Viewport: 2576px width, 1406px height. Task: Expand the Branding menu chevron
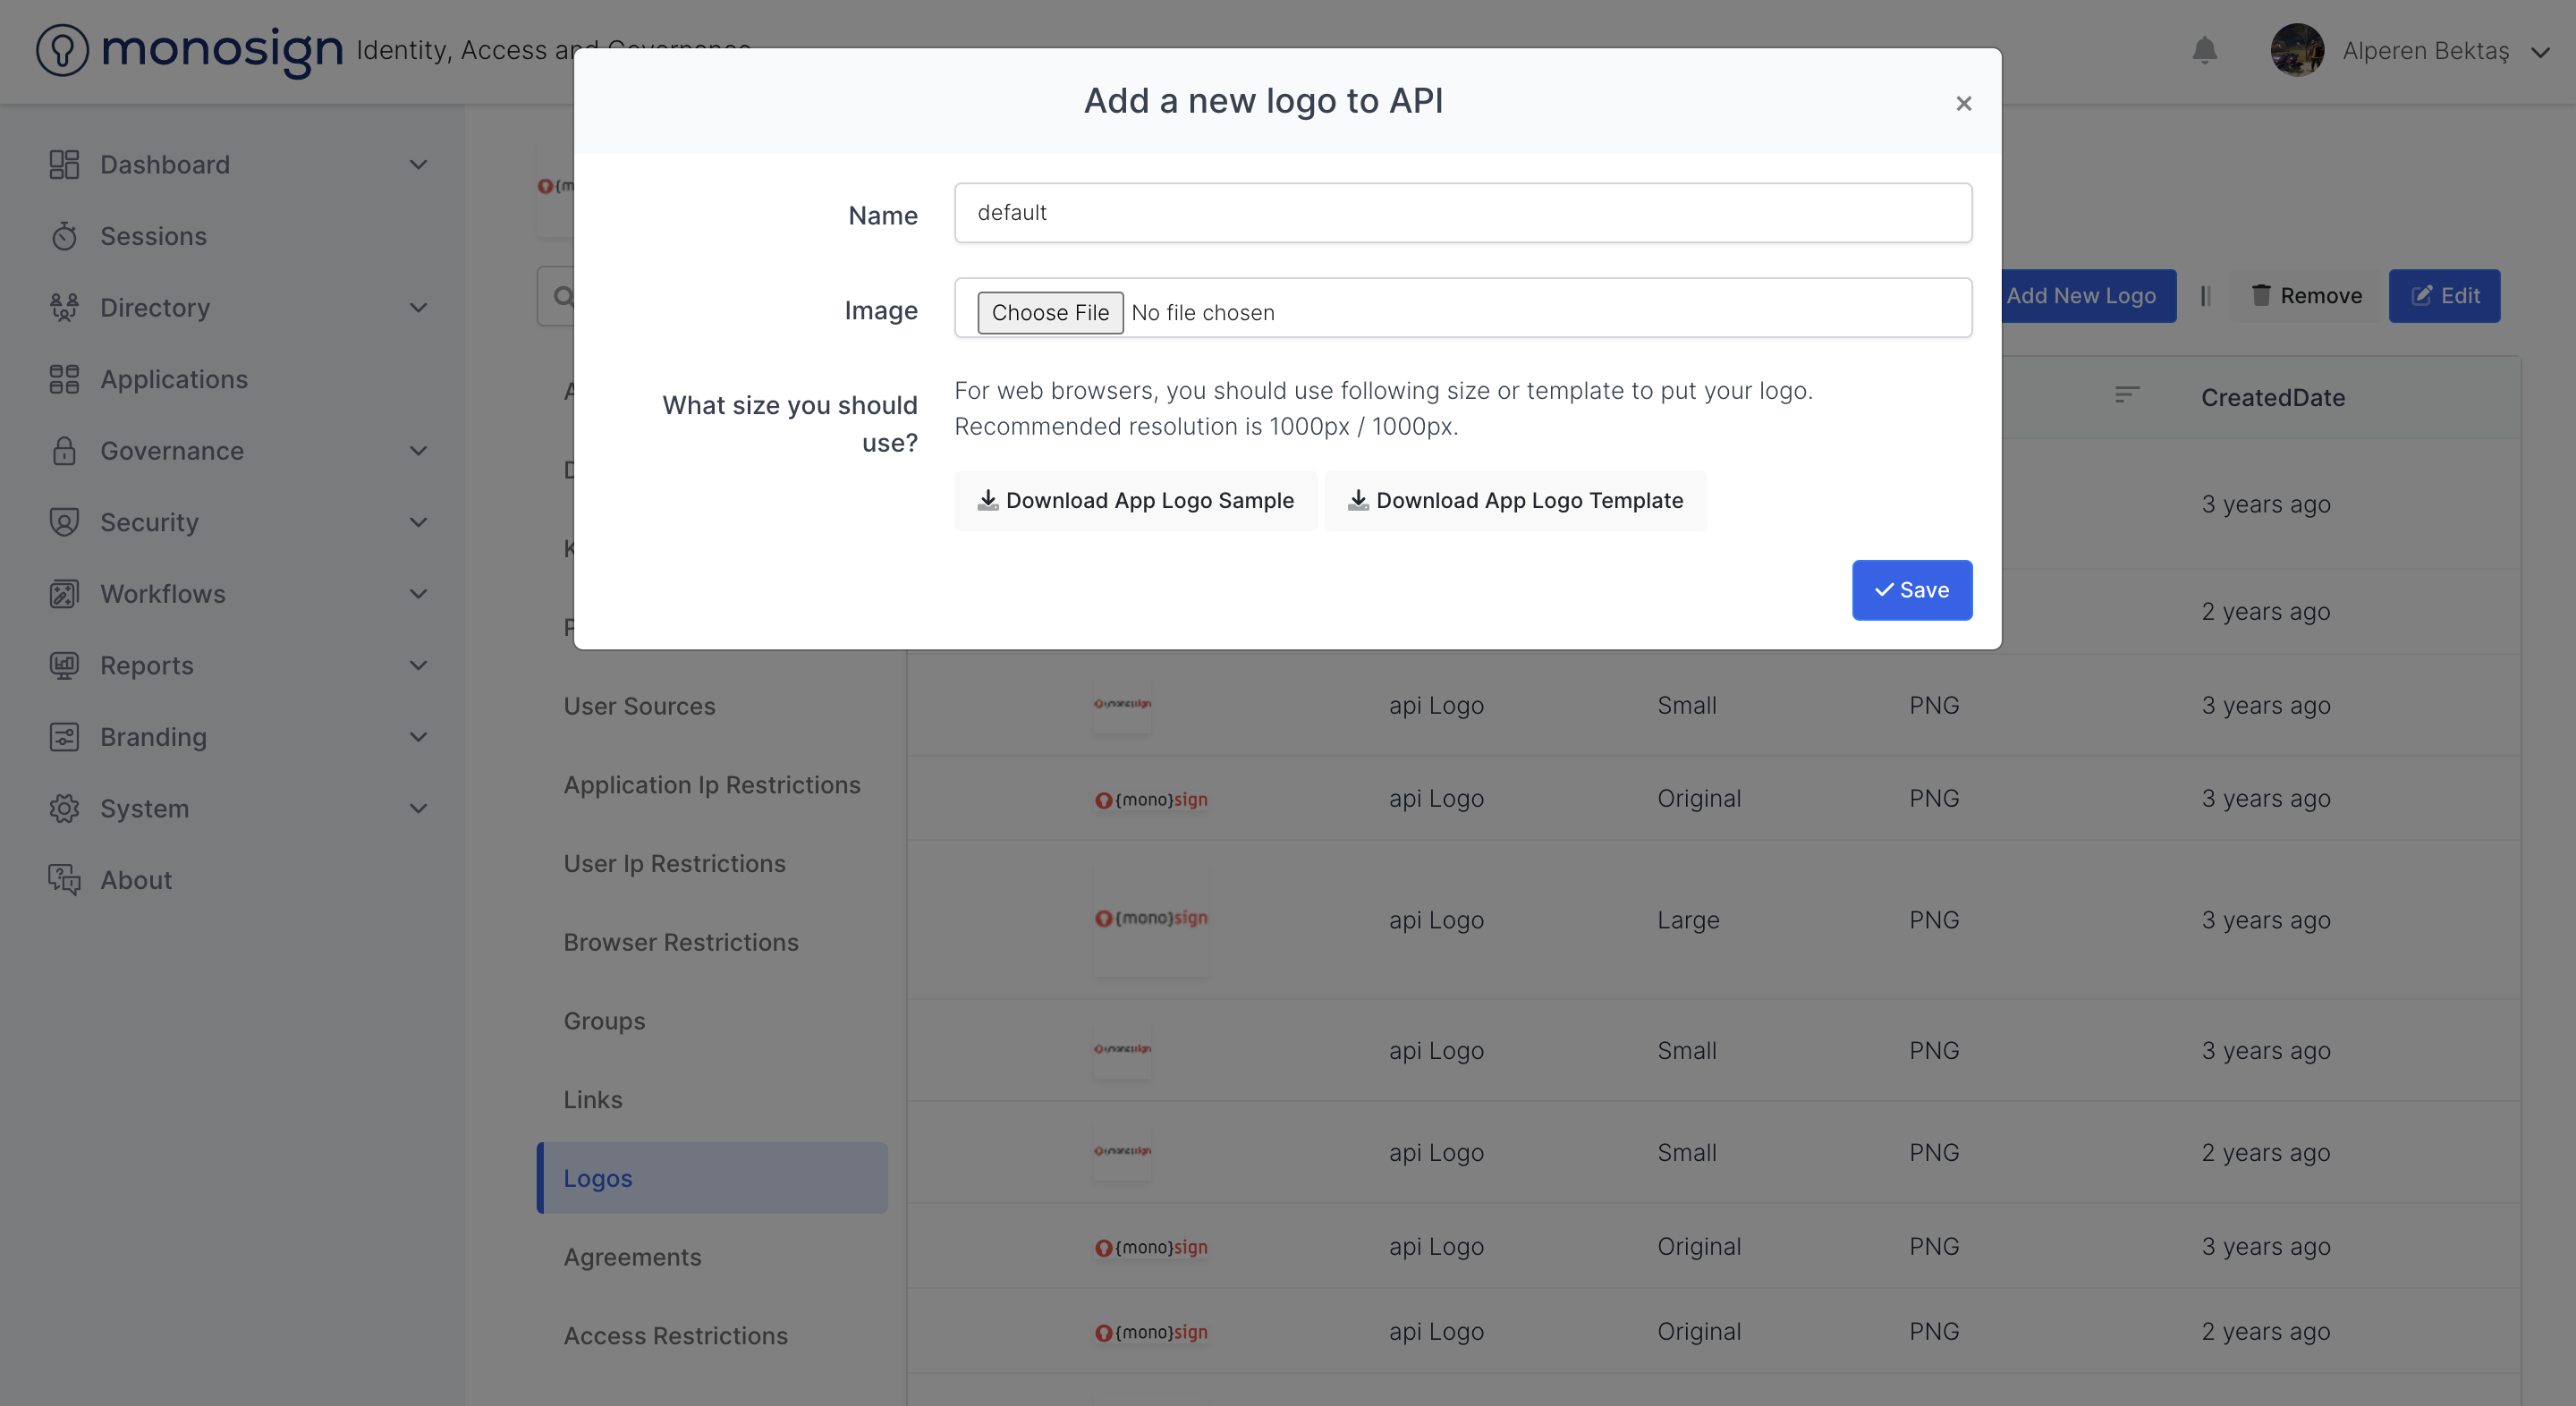(x=419, y=737)
